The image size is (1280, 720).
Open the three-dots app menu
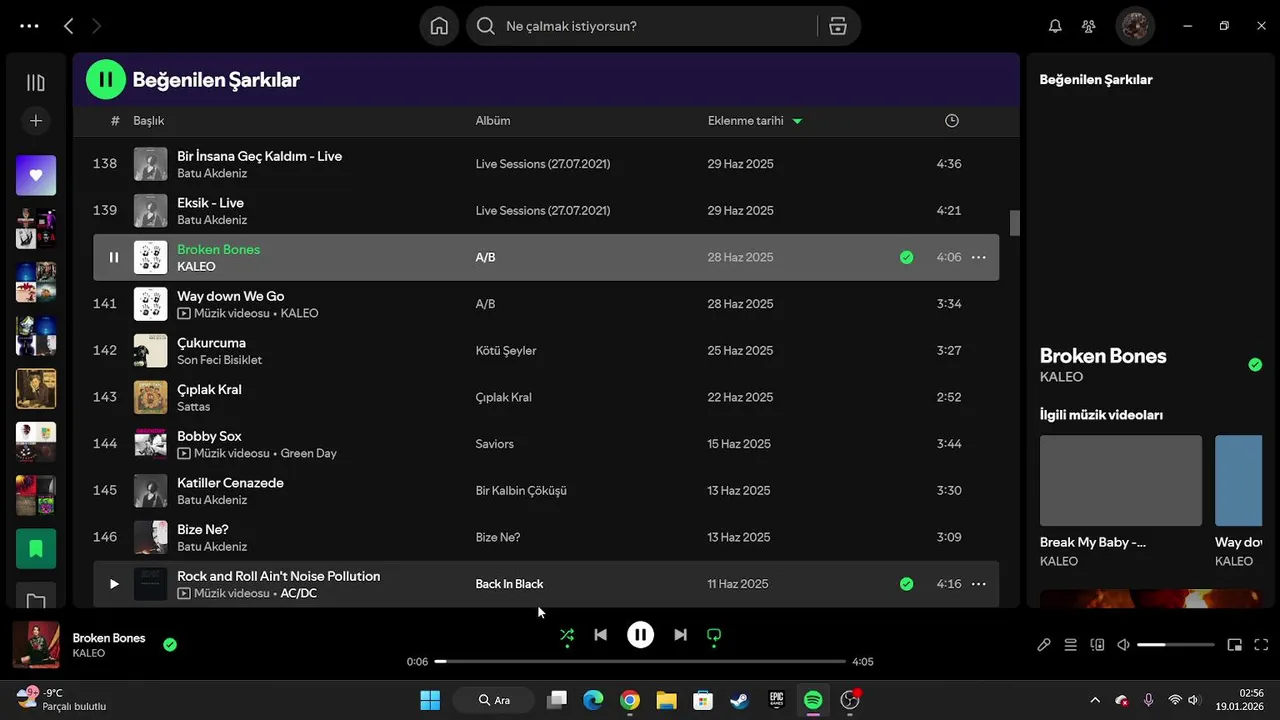tap(29, 26)
